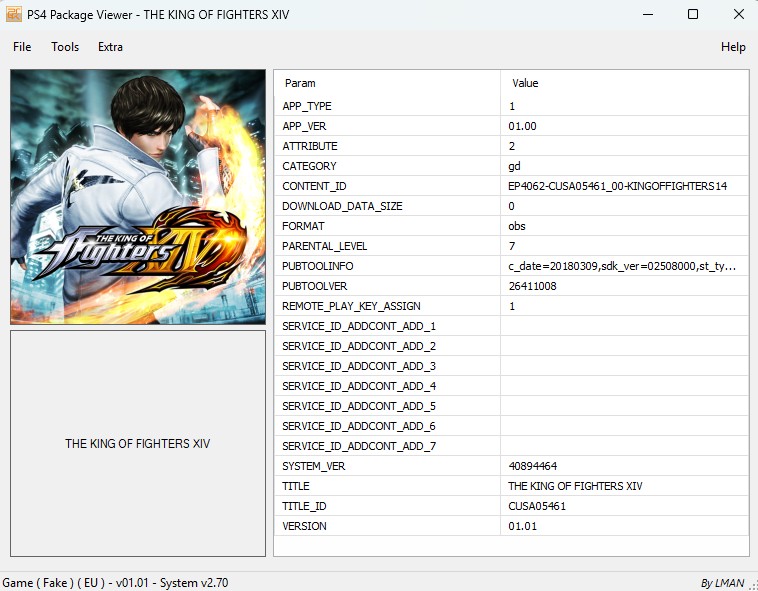Open the File menu
Image resolution: width=758 pixels, height=591 pixels.
tap(22, 47)
